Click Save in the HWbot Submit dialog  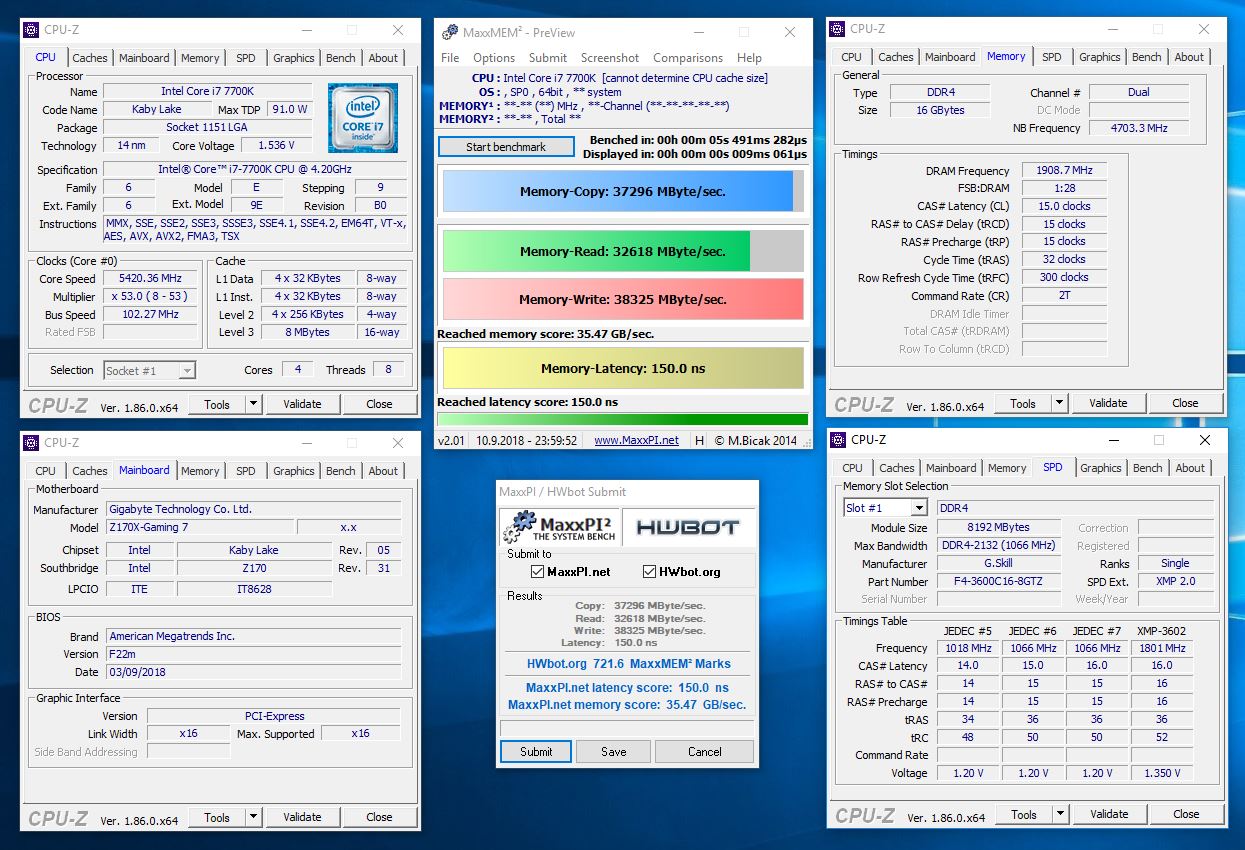pos(614,752)
